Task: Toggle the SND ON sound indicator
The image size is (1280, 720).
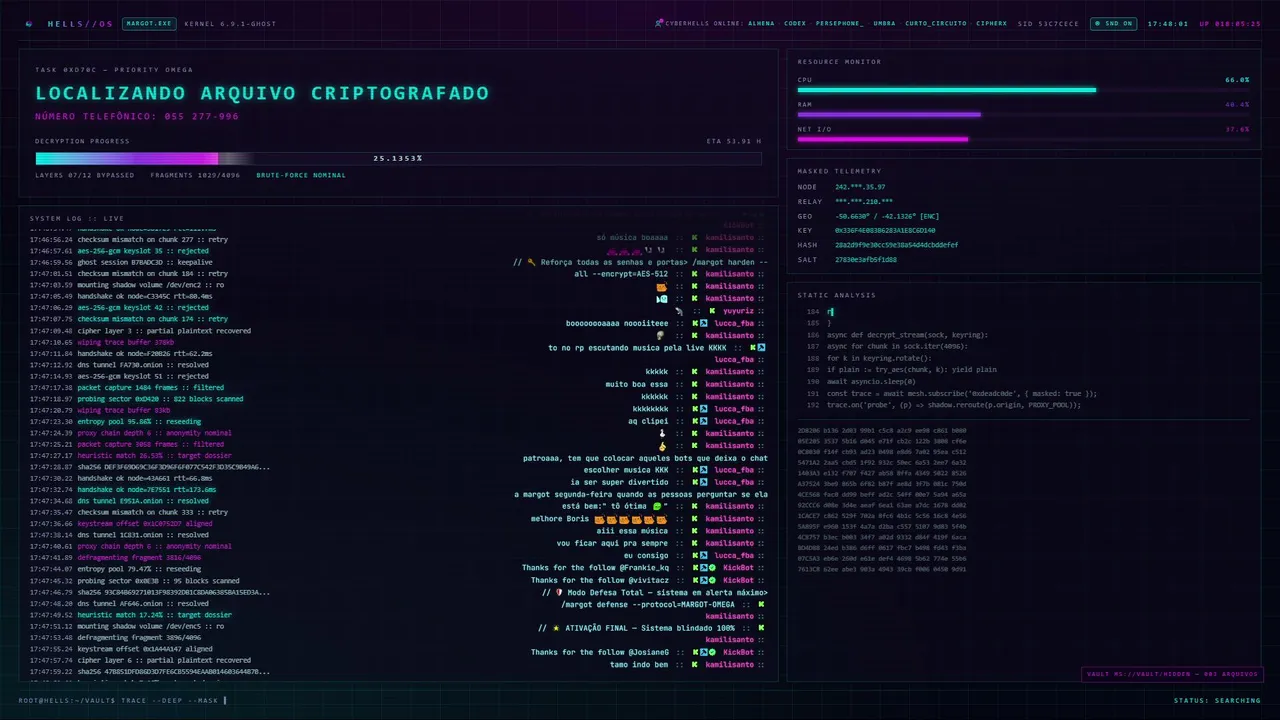Action: [1112, 23]
